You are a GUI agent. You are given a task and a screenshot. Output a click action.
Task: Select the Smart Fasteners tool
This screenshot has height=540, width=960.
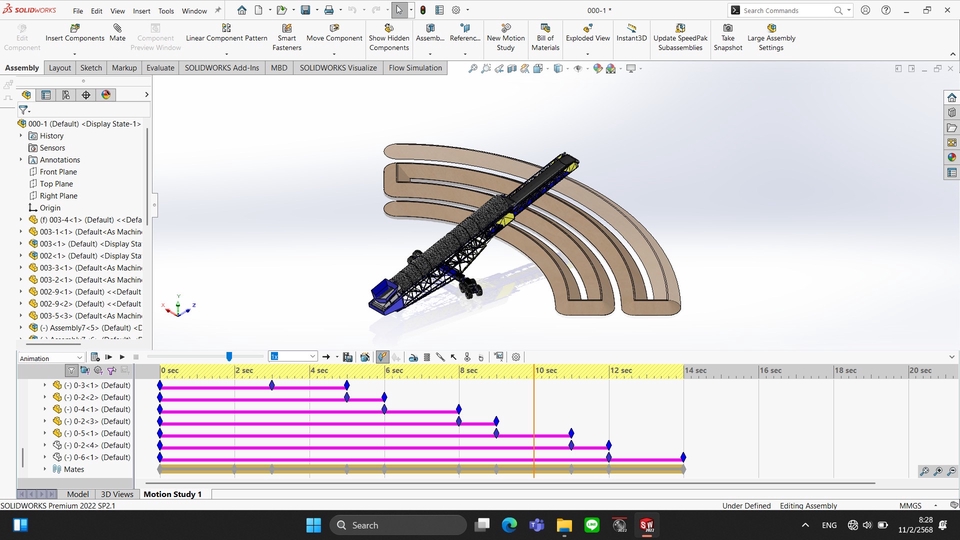(x=287, y=28)
